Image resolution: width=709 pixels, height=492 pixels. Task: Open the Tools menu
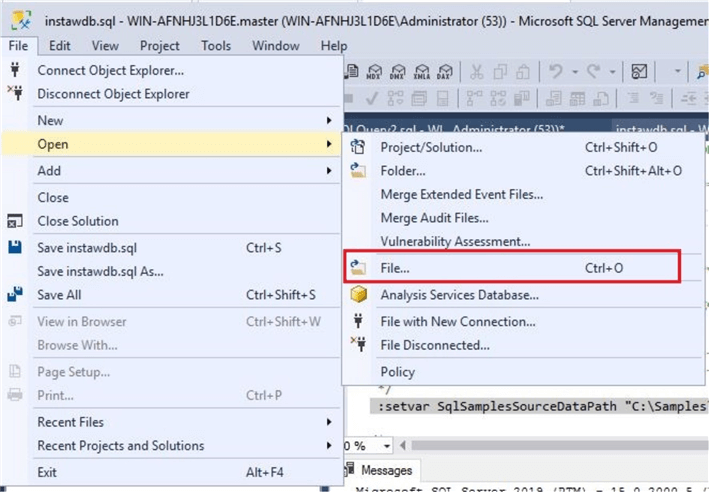tap(216, 46)
